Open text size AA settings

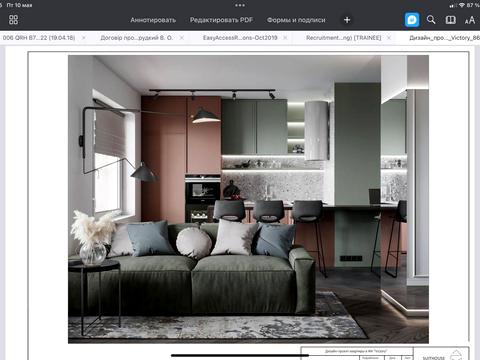[470, 20]
